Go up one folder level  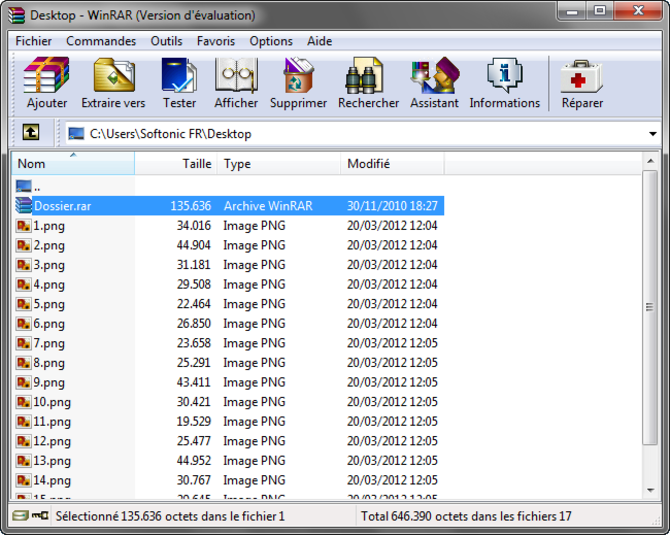click(31, 132)
